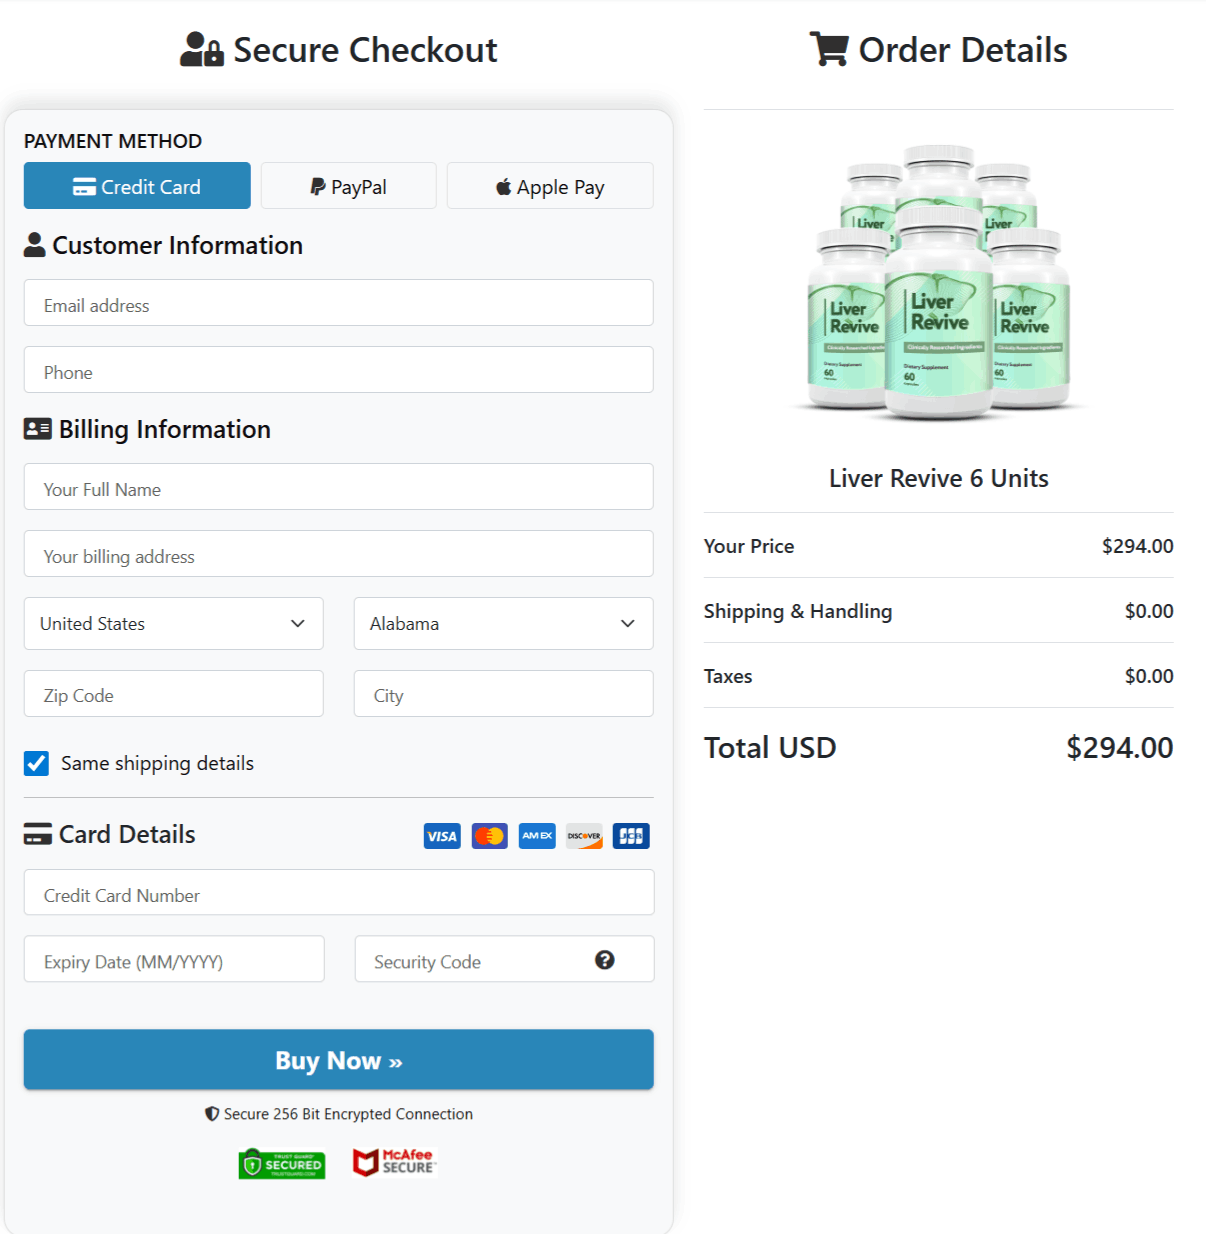
Task: Click the Visa card icon
Action: 441,836
